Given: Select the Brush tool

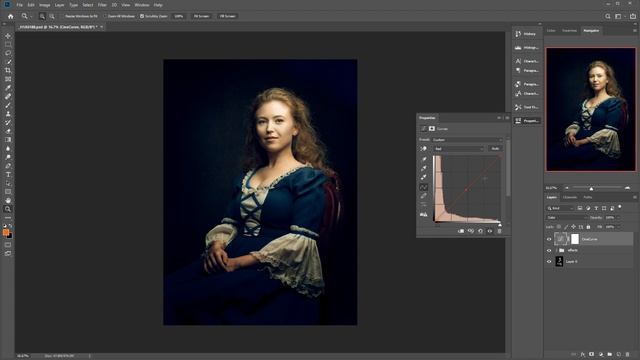Looking at the screenshot, I should (8, 105).
